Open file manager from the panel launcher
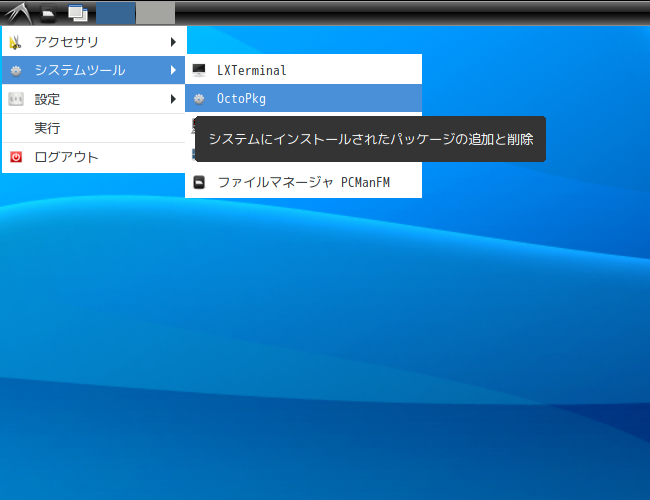Screen dimensions: 650x500 tap(49, 13)
